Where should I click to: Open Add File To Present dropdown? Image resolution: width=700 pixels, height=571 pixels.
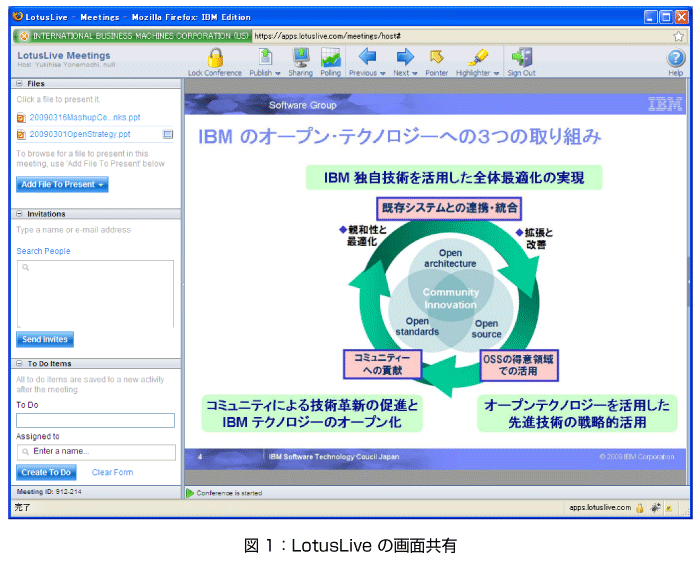(62, 184)
